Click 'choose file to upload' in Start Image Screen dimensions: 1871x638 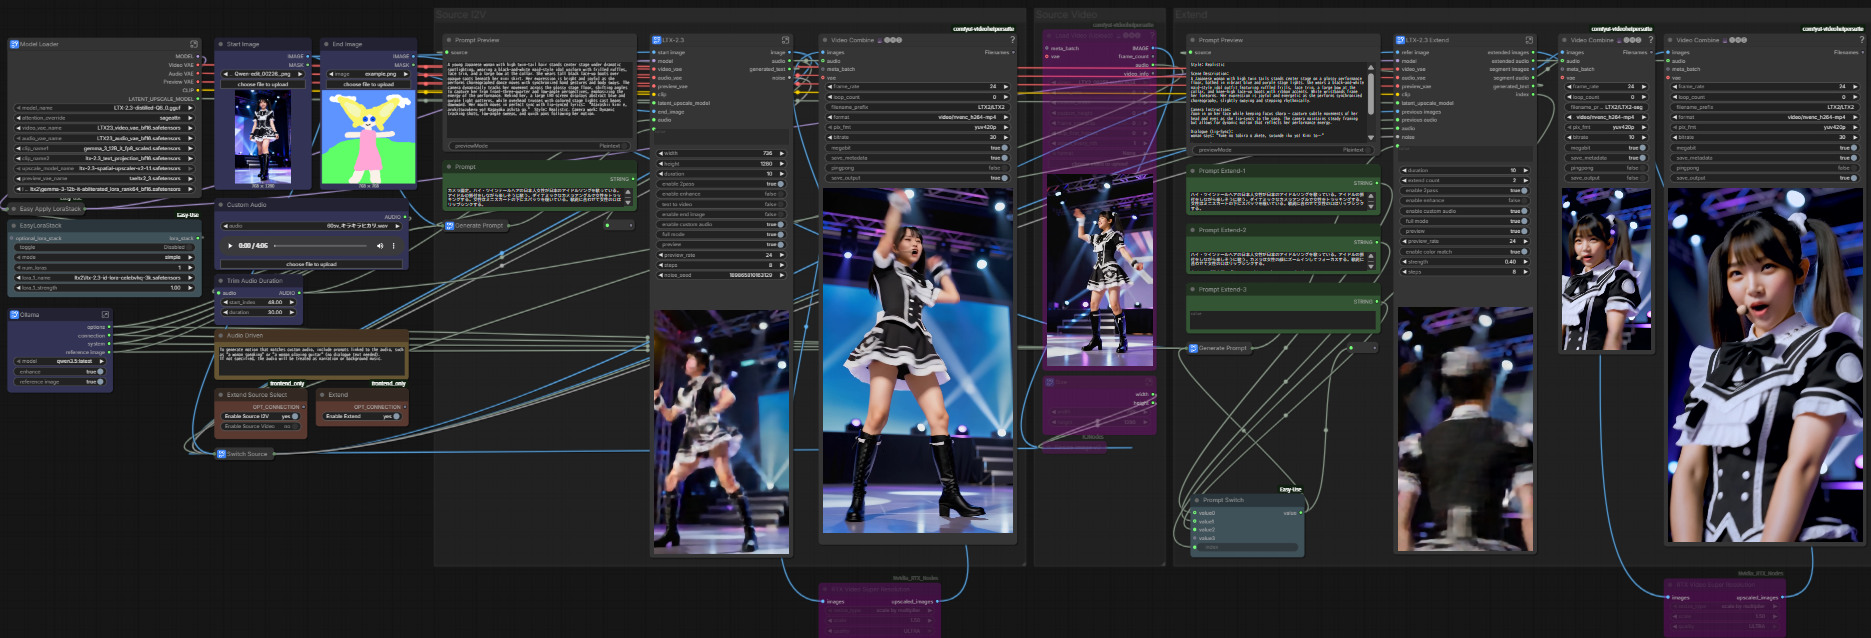coord(263,84)
